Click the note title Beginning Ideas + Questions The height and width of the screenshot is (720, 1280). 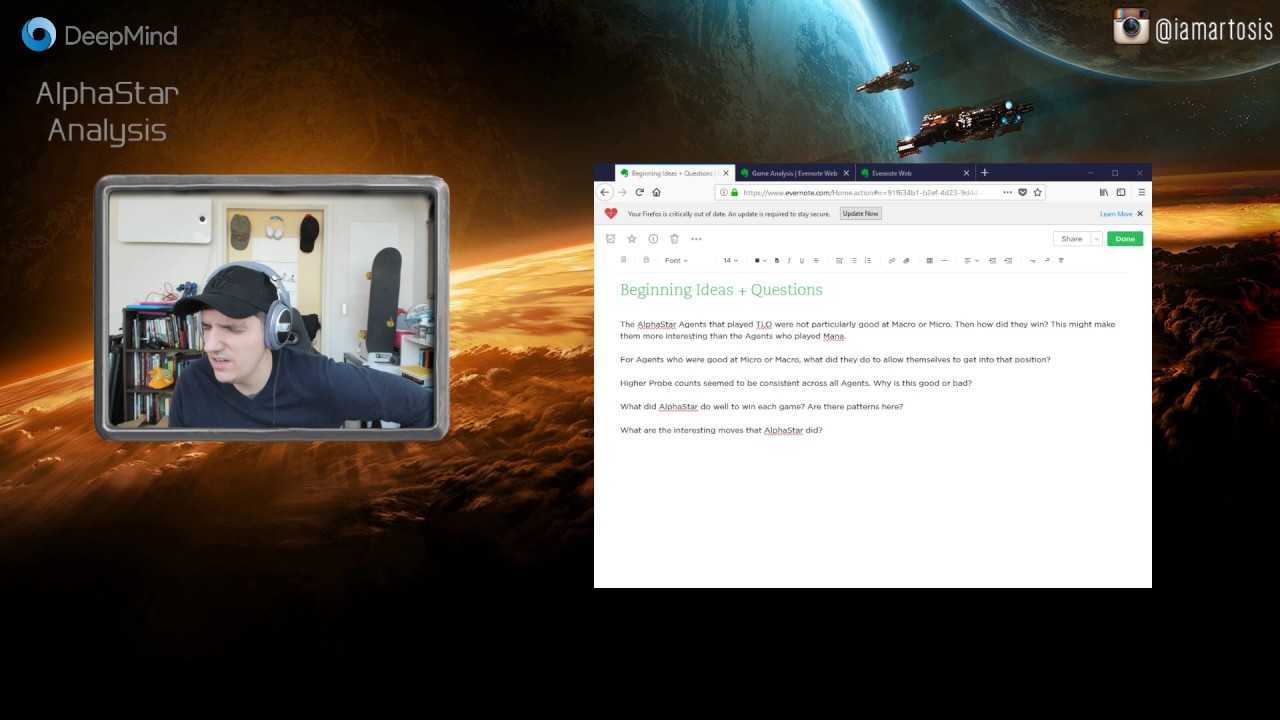pyautogui.click(x=721, y=290)
